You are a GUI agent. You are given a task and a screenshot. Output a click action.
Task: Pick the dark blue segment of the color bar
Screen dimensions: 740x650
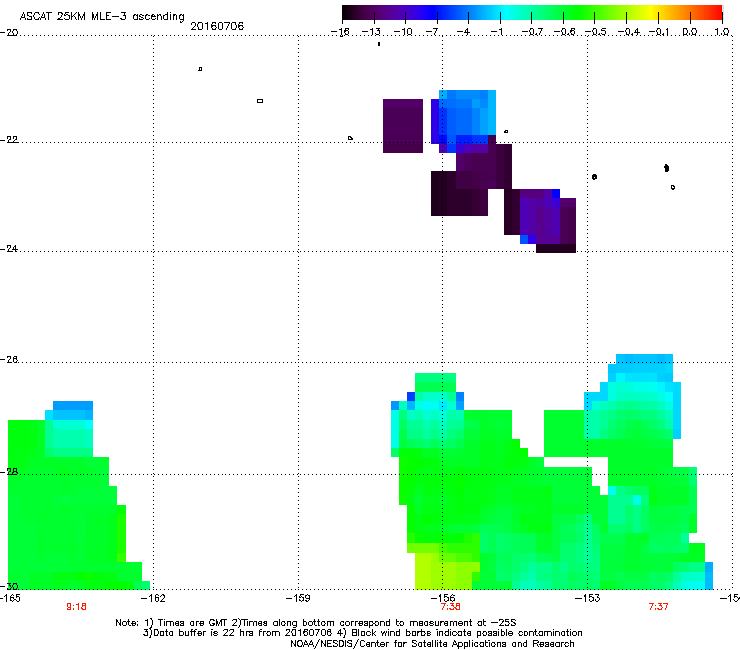click(x=432, y=13)
